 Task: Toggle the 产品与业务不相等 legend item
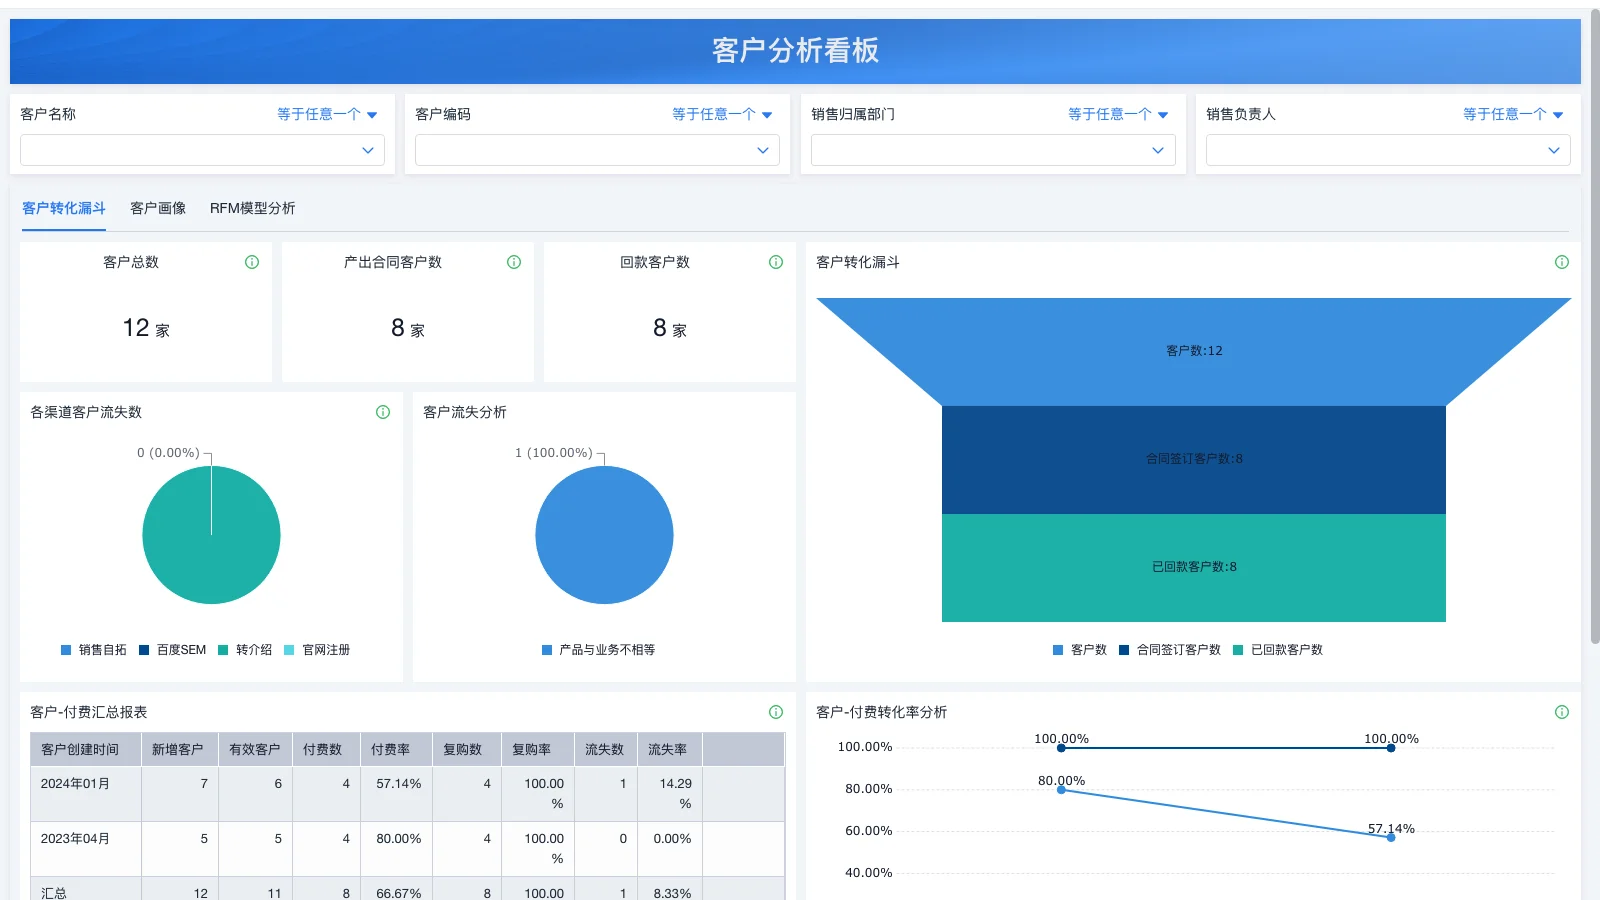point(597,649)
